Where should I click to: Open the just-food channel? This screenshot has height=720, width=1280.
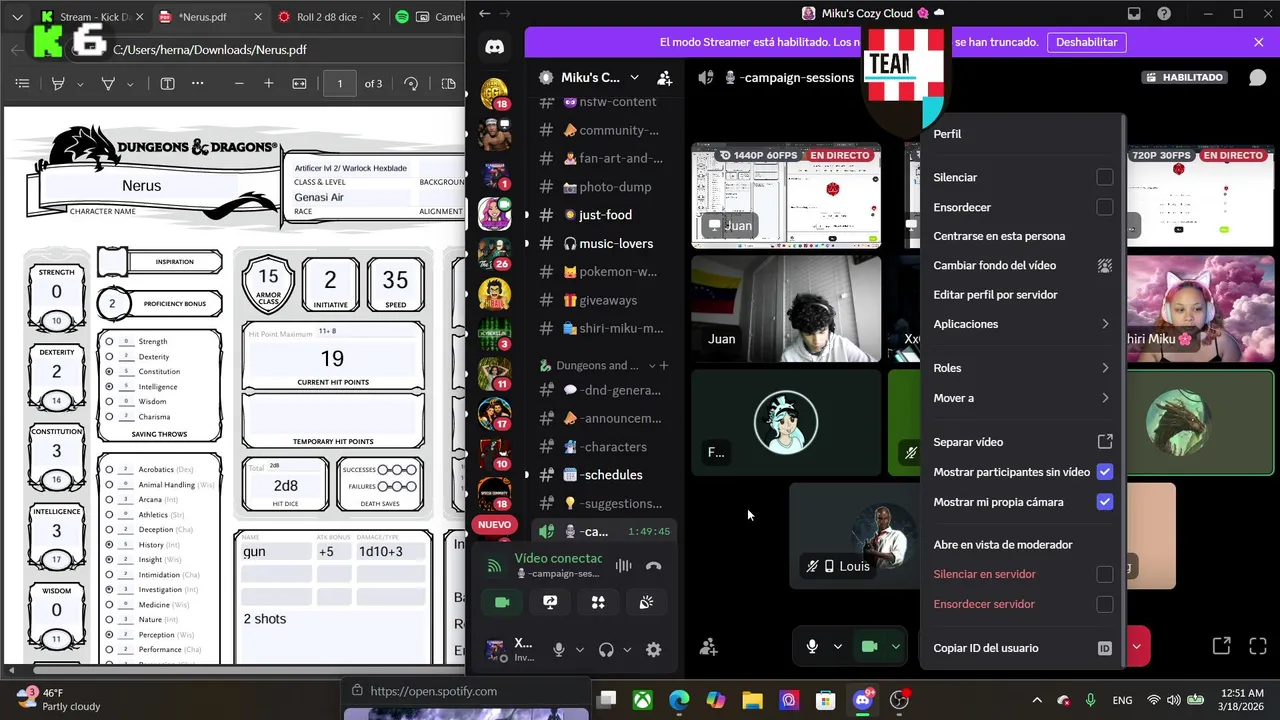point(604,215)
